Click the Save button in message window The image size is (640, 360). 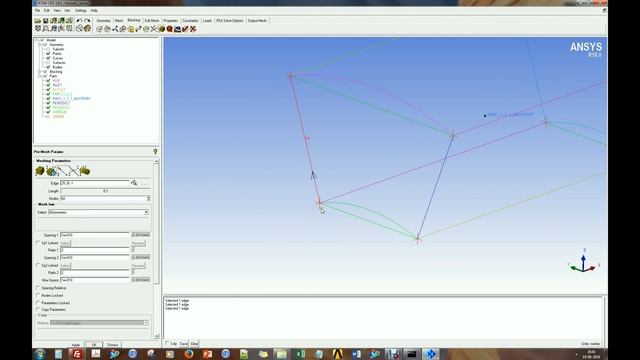tap(184, 344)
